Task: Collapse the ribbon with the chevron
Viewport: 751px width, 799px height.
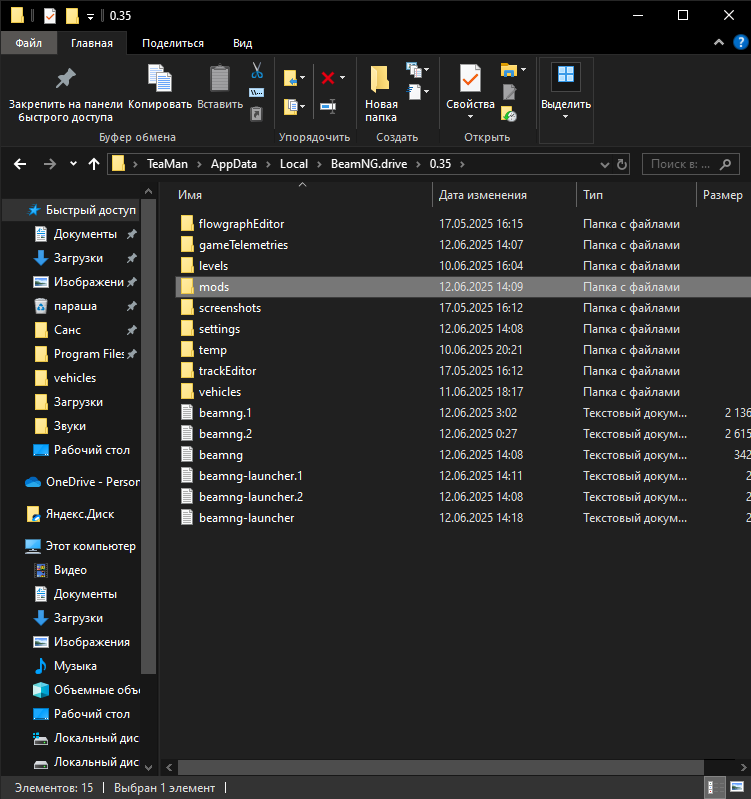Action: [718, 42]
